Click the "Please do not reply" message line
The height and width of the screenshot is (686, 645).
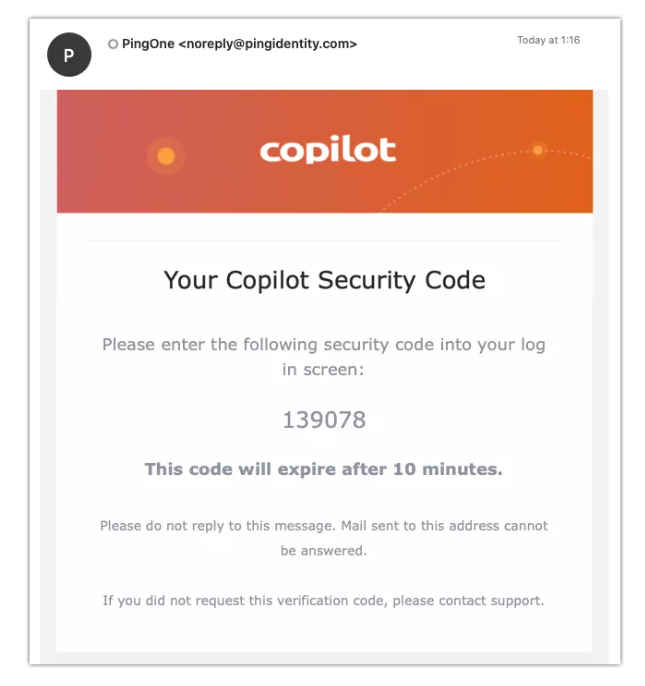324,525
